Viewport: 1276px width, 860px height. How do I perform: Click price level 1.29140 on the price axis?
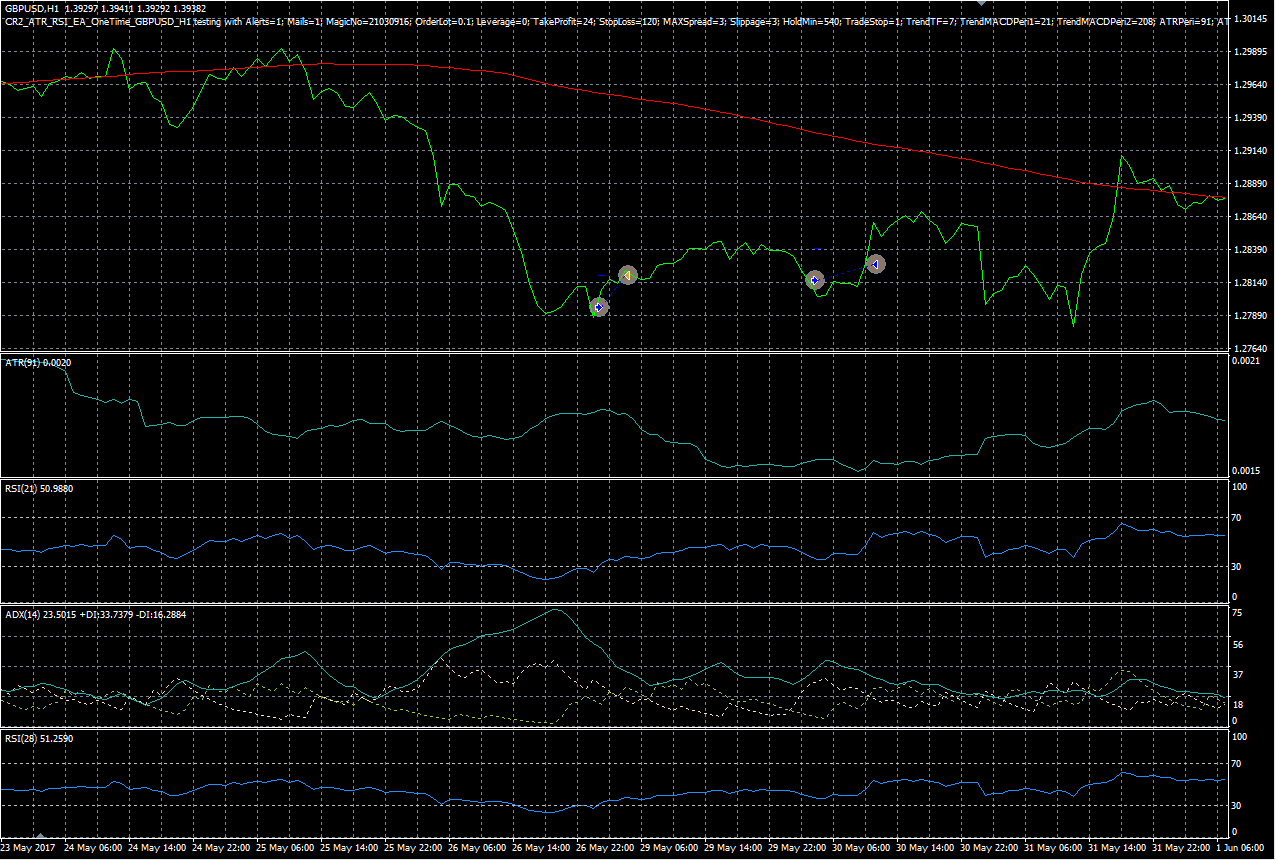(x=1251, y=151)
